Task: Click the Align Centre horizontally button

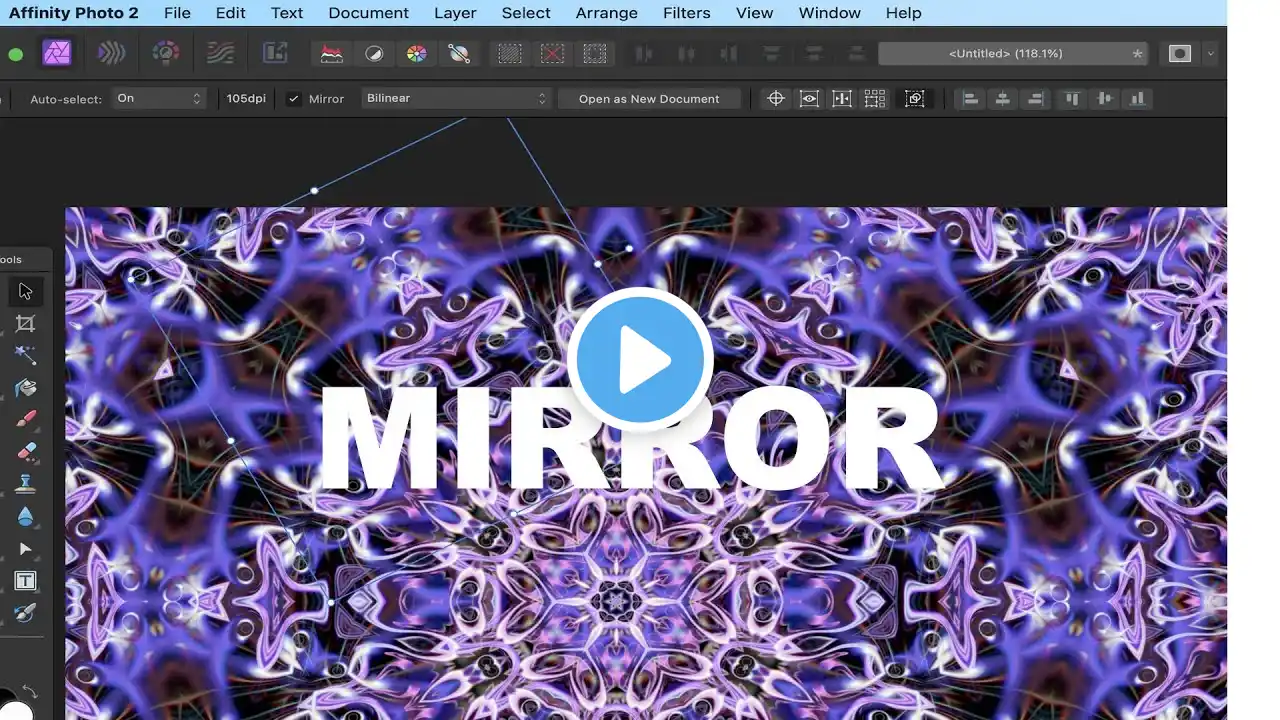Action: point(1003,98)
